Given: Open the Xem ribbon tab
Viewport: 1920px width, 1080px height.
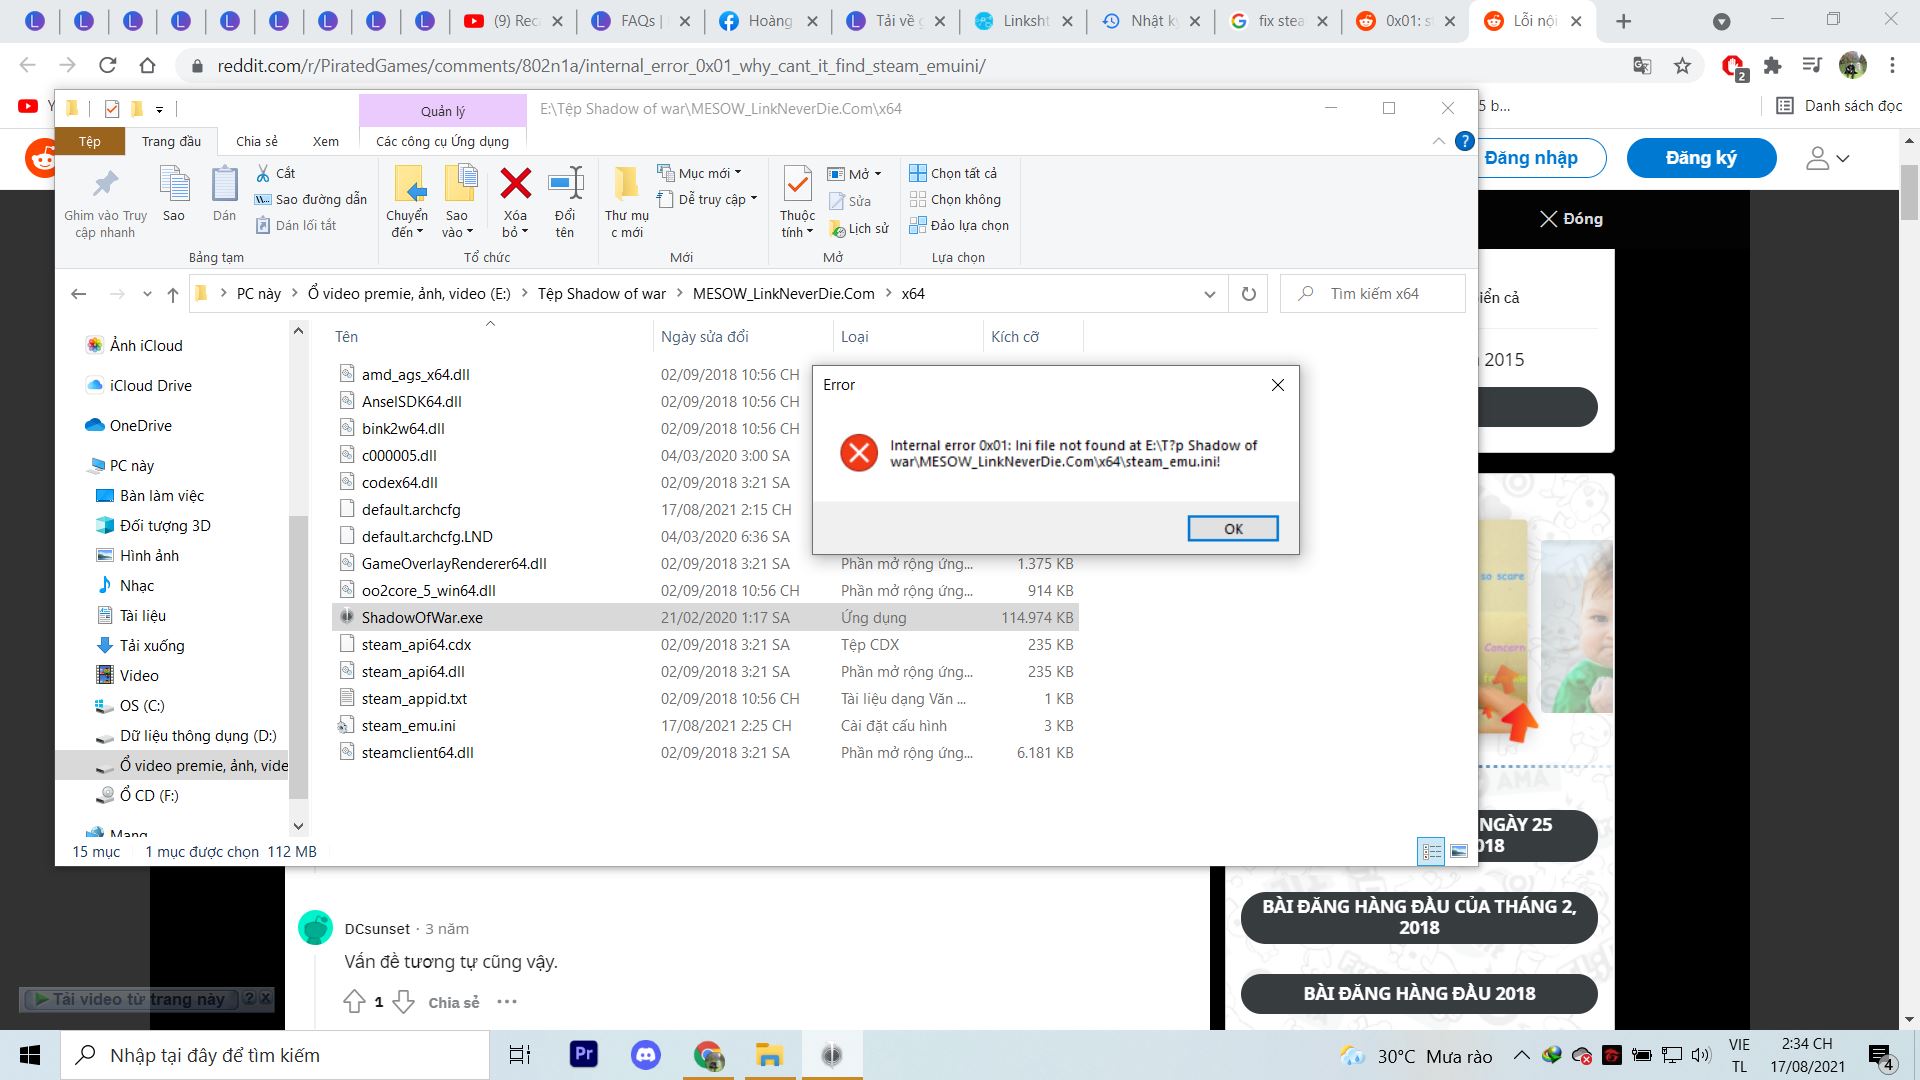Looking at the screenshot, I should click(x=325, y=141).
